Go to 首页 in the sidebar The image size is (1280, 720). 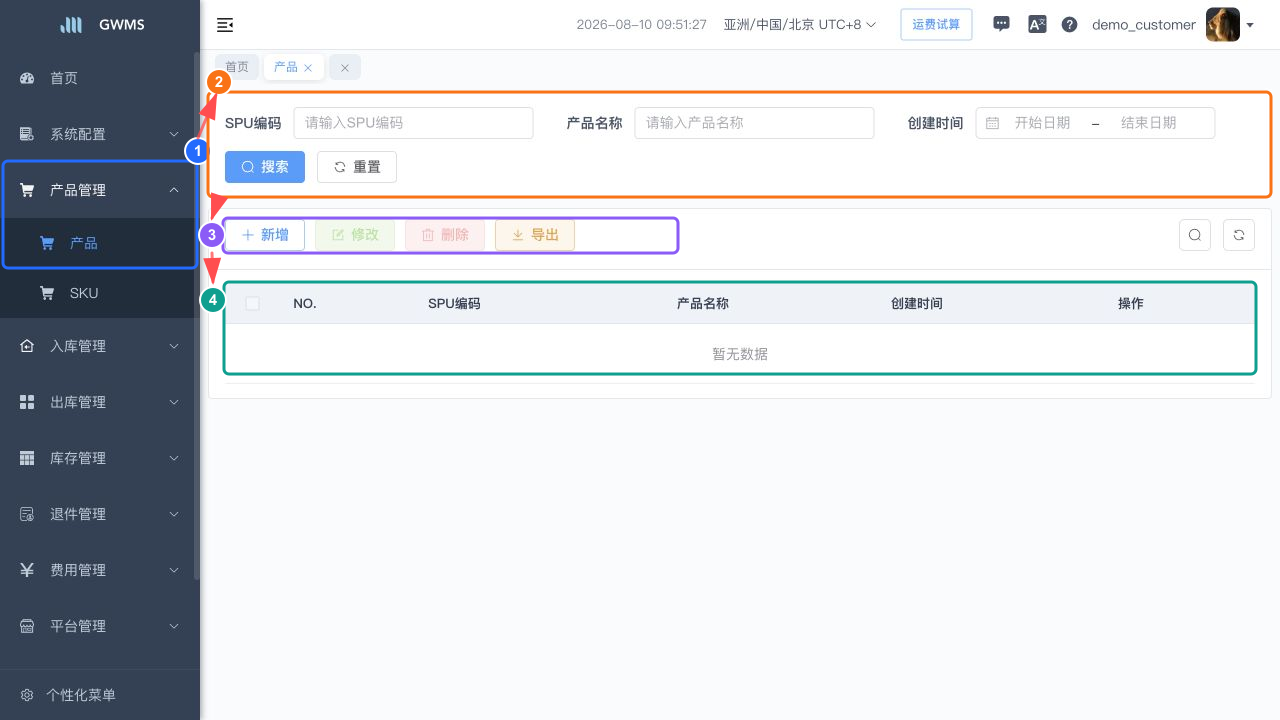tap(100, 78)
